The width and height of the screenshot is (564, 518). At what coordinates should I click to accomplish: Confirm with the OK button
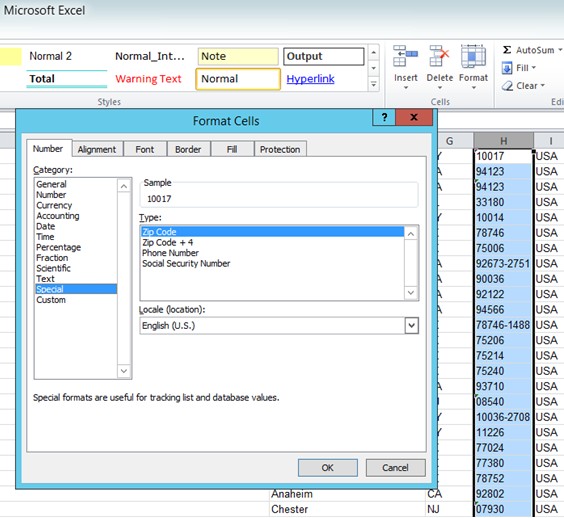click(328, 468)
